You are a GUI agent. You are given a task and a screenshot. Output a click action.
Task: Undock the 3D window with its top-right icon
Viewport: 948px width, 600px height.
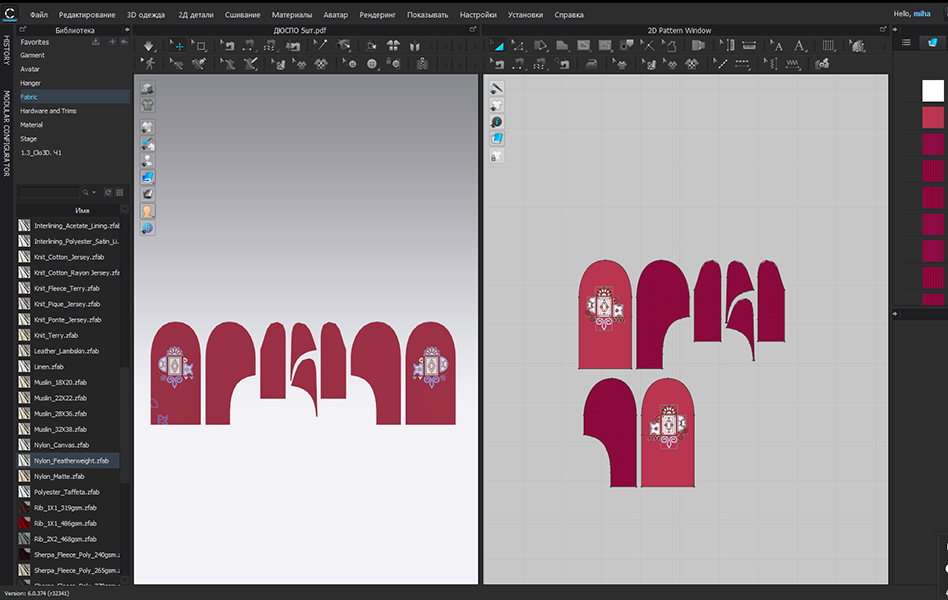pyautogui.click(x=473, y=29)
